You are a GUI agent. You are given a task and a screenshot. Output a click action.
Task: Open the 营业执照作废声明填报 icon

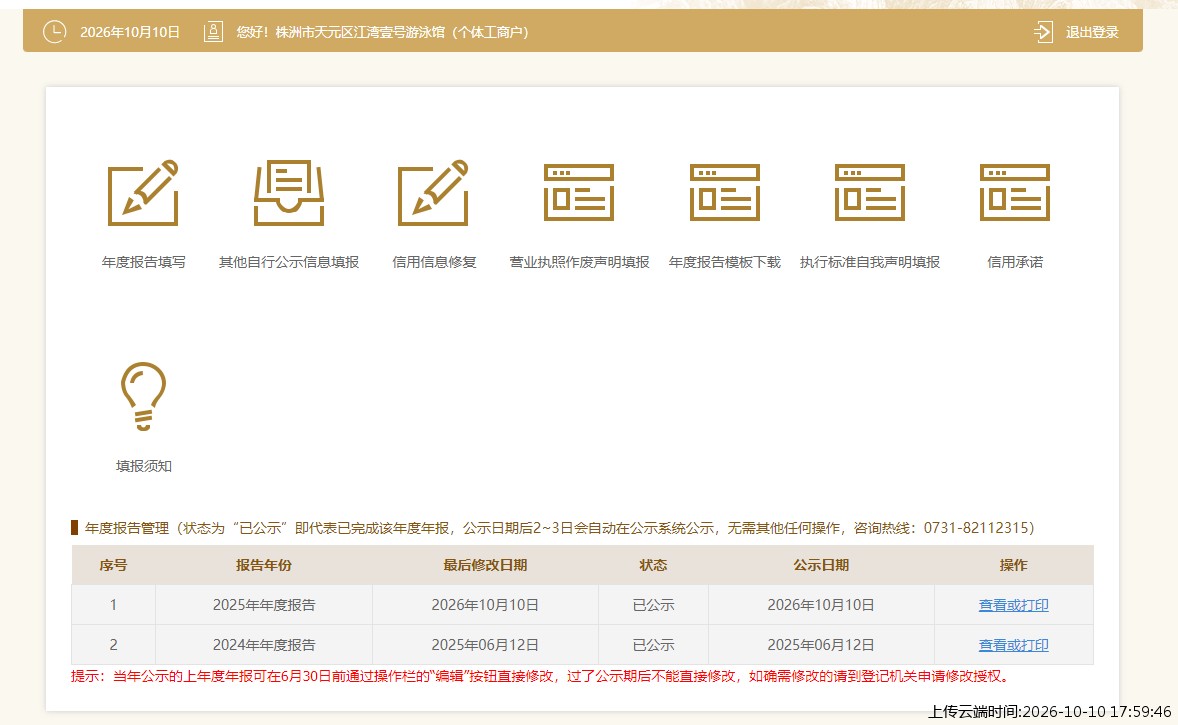pos(579,192)
